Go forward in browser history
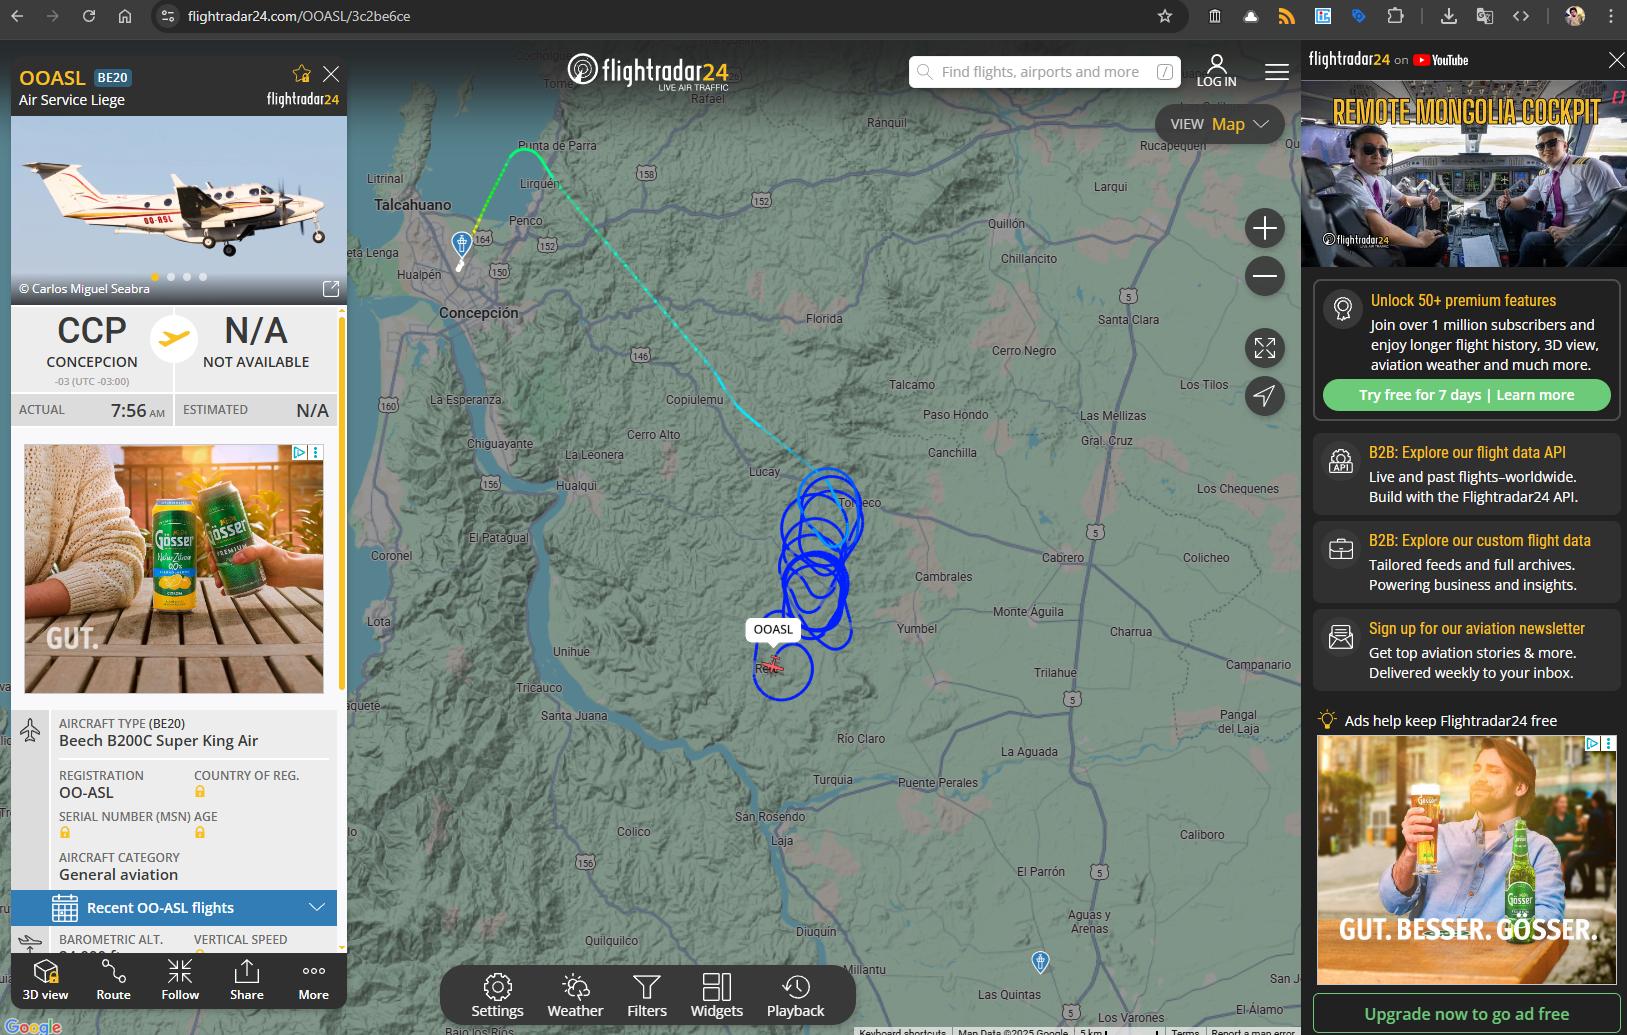This screenshot has height=1035, width=1627. tap(52, 16)
